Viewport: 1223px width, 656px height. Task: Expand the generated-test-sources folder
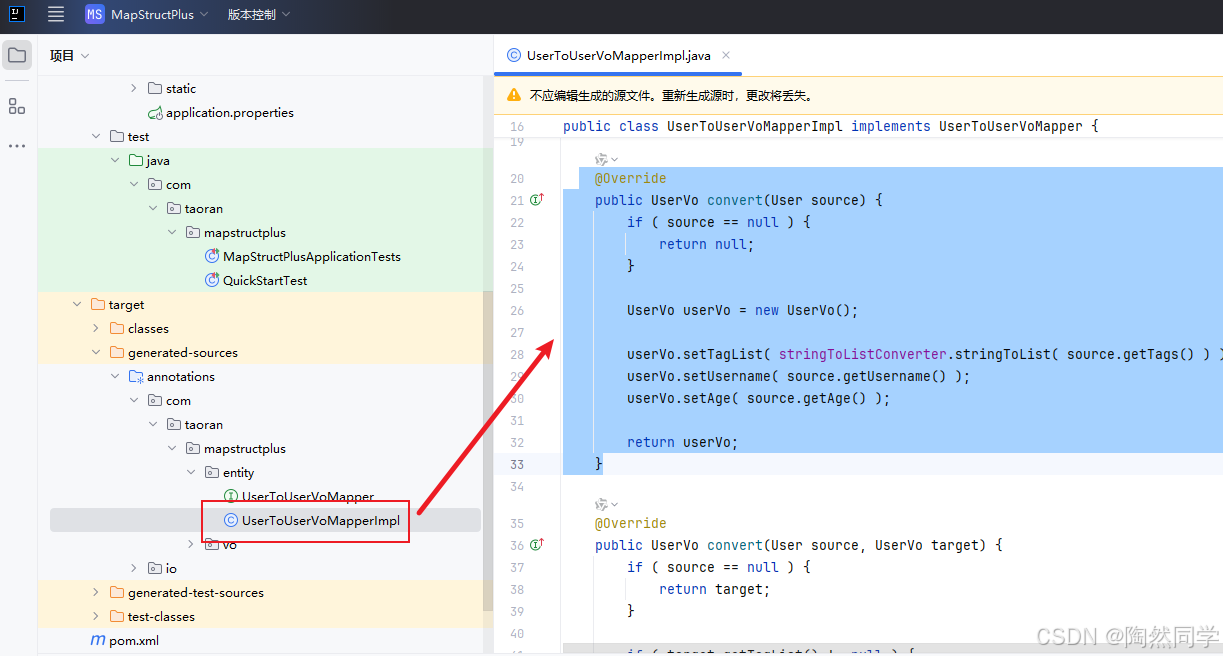pyautogui.click(x=96, y=593)
